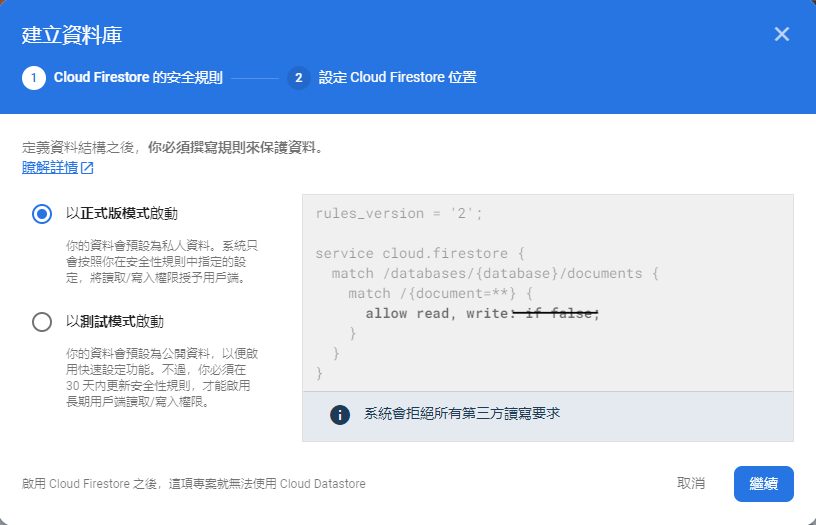Click the external link icon beside 瞭解詳情
The height and width of the screenshot is (525, 816).
click(x=87, y=168)
